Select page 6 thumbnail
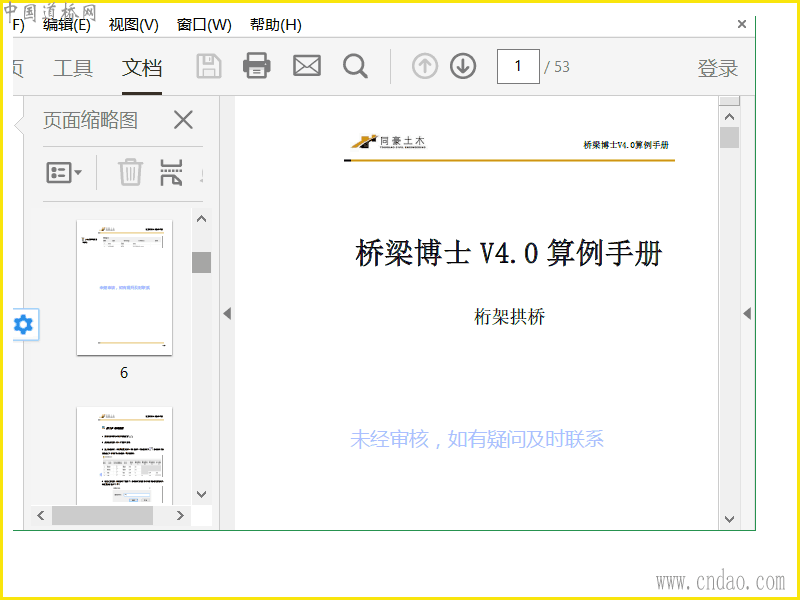This screenshot has height=600, width=800. pos(124,287)
